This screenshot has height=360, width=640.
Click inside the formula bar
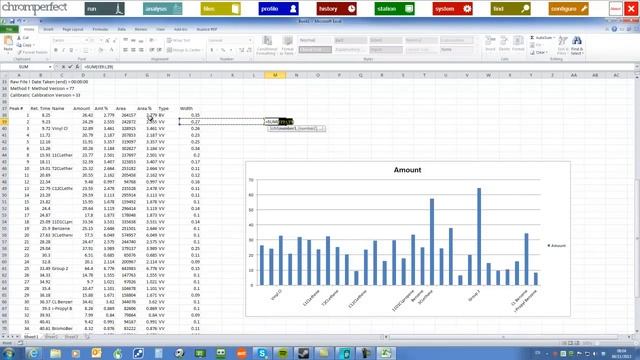click(357, 67)
